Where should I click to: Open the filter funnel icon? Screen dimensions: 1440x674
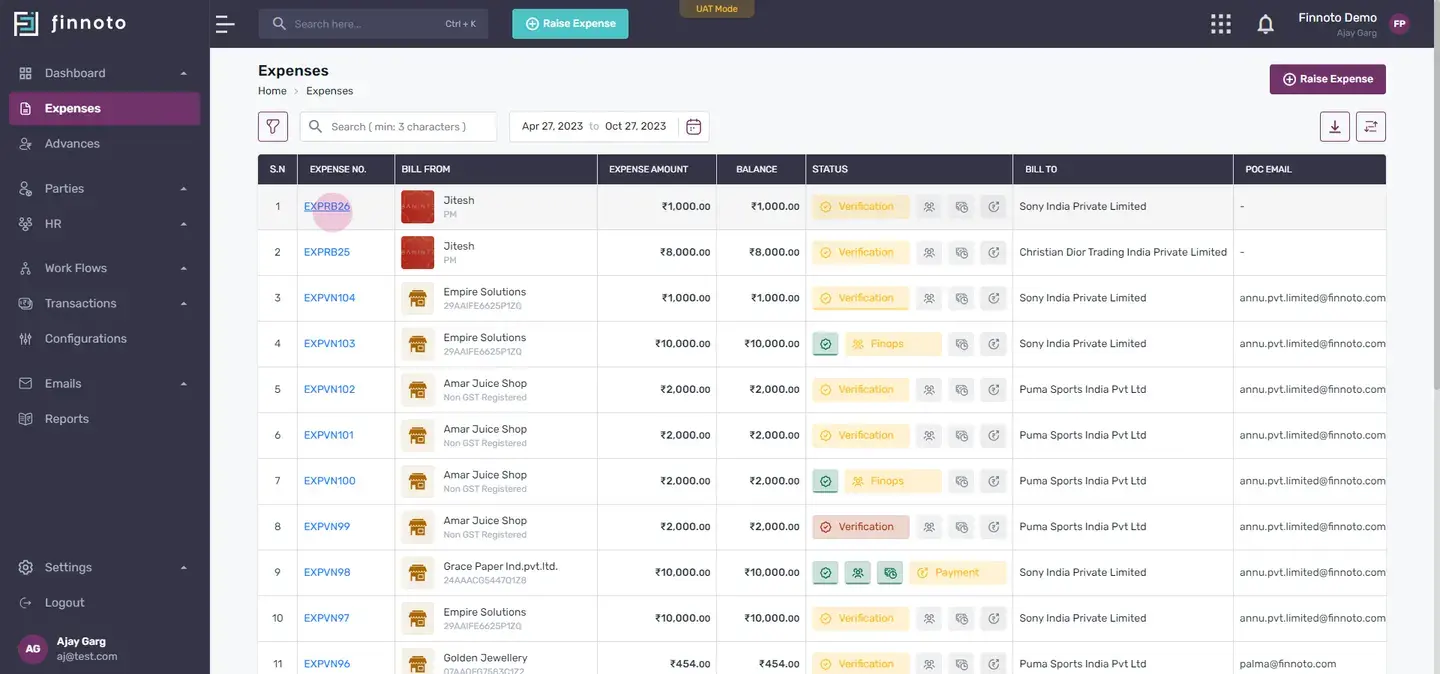click(x=273, y=127)
